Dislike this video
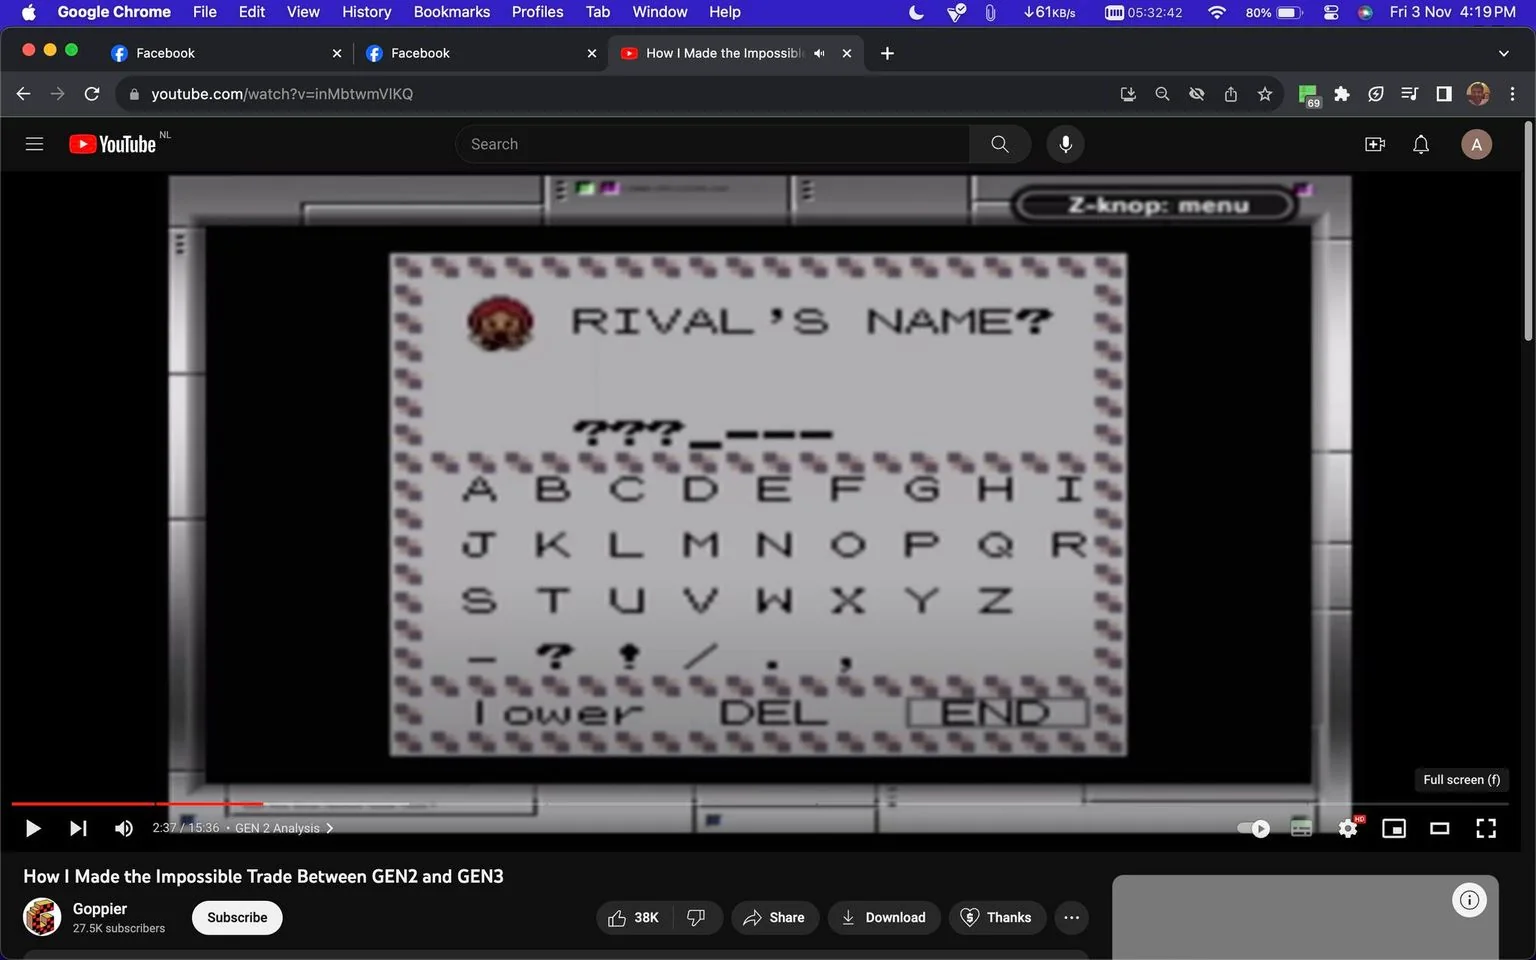 point(697,917)
